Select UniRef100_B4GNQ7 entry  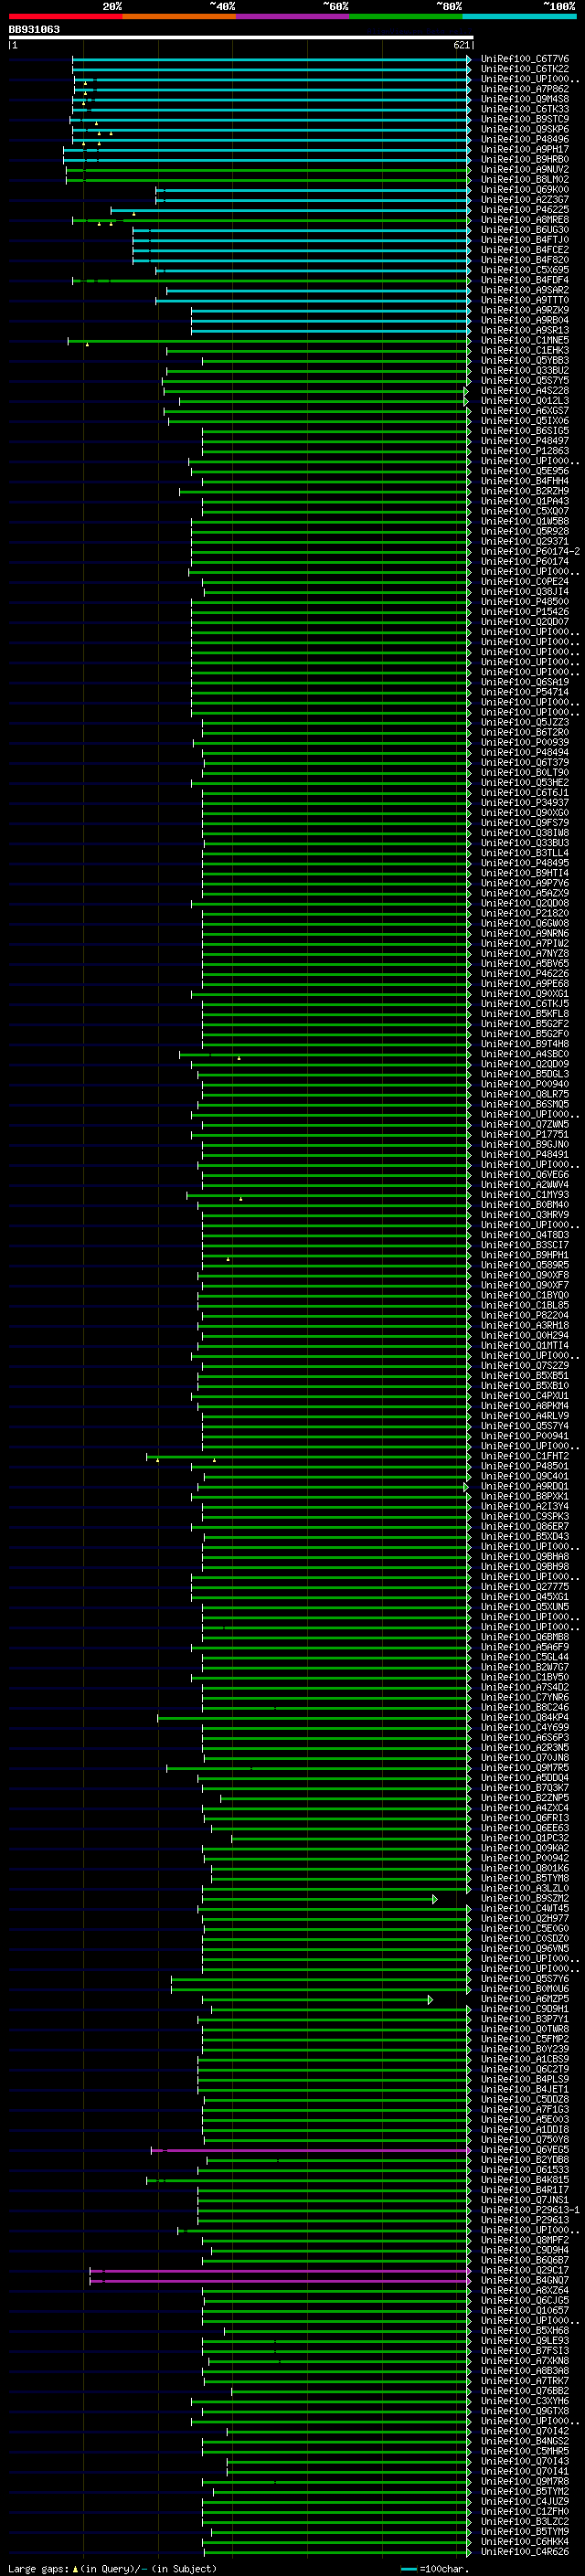525,2281
